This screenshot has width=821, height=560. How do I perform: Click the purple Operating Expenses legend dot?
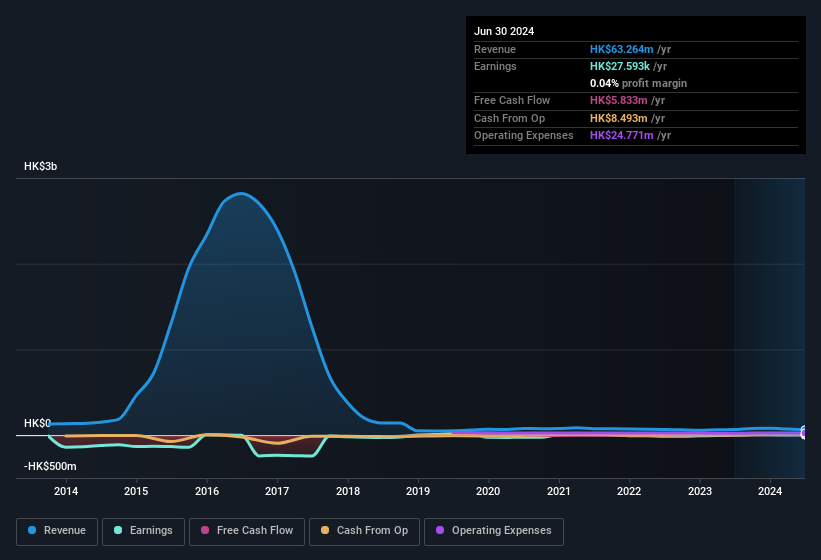[440, 531]
